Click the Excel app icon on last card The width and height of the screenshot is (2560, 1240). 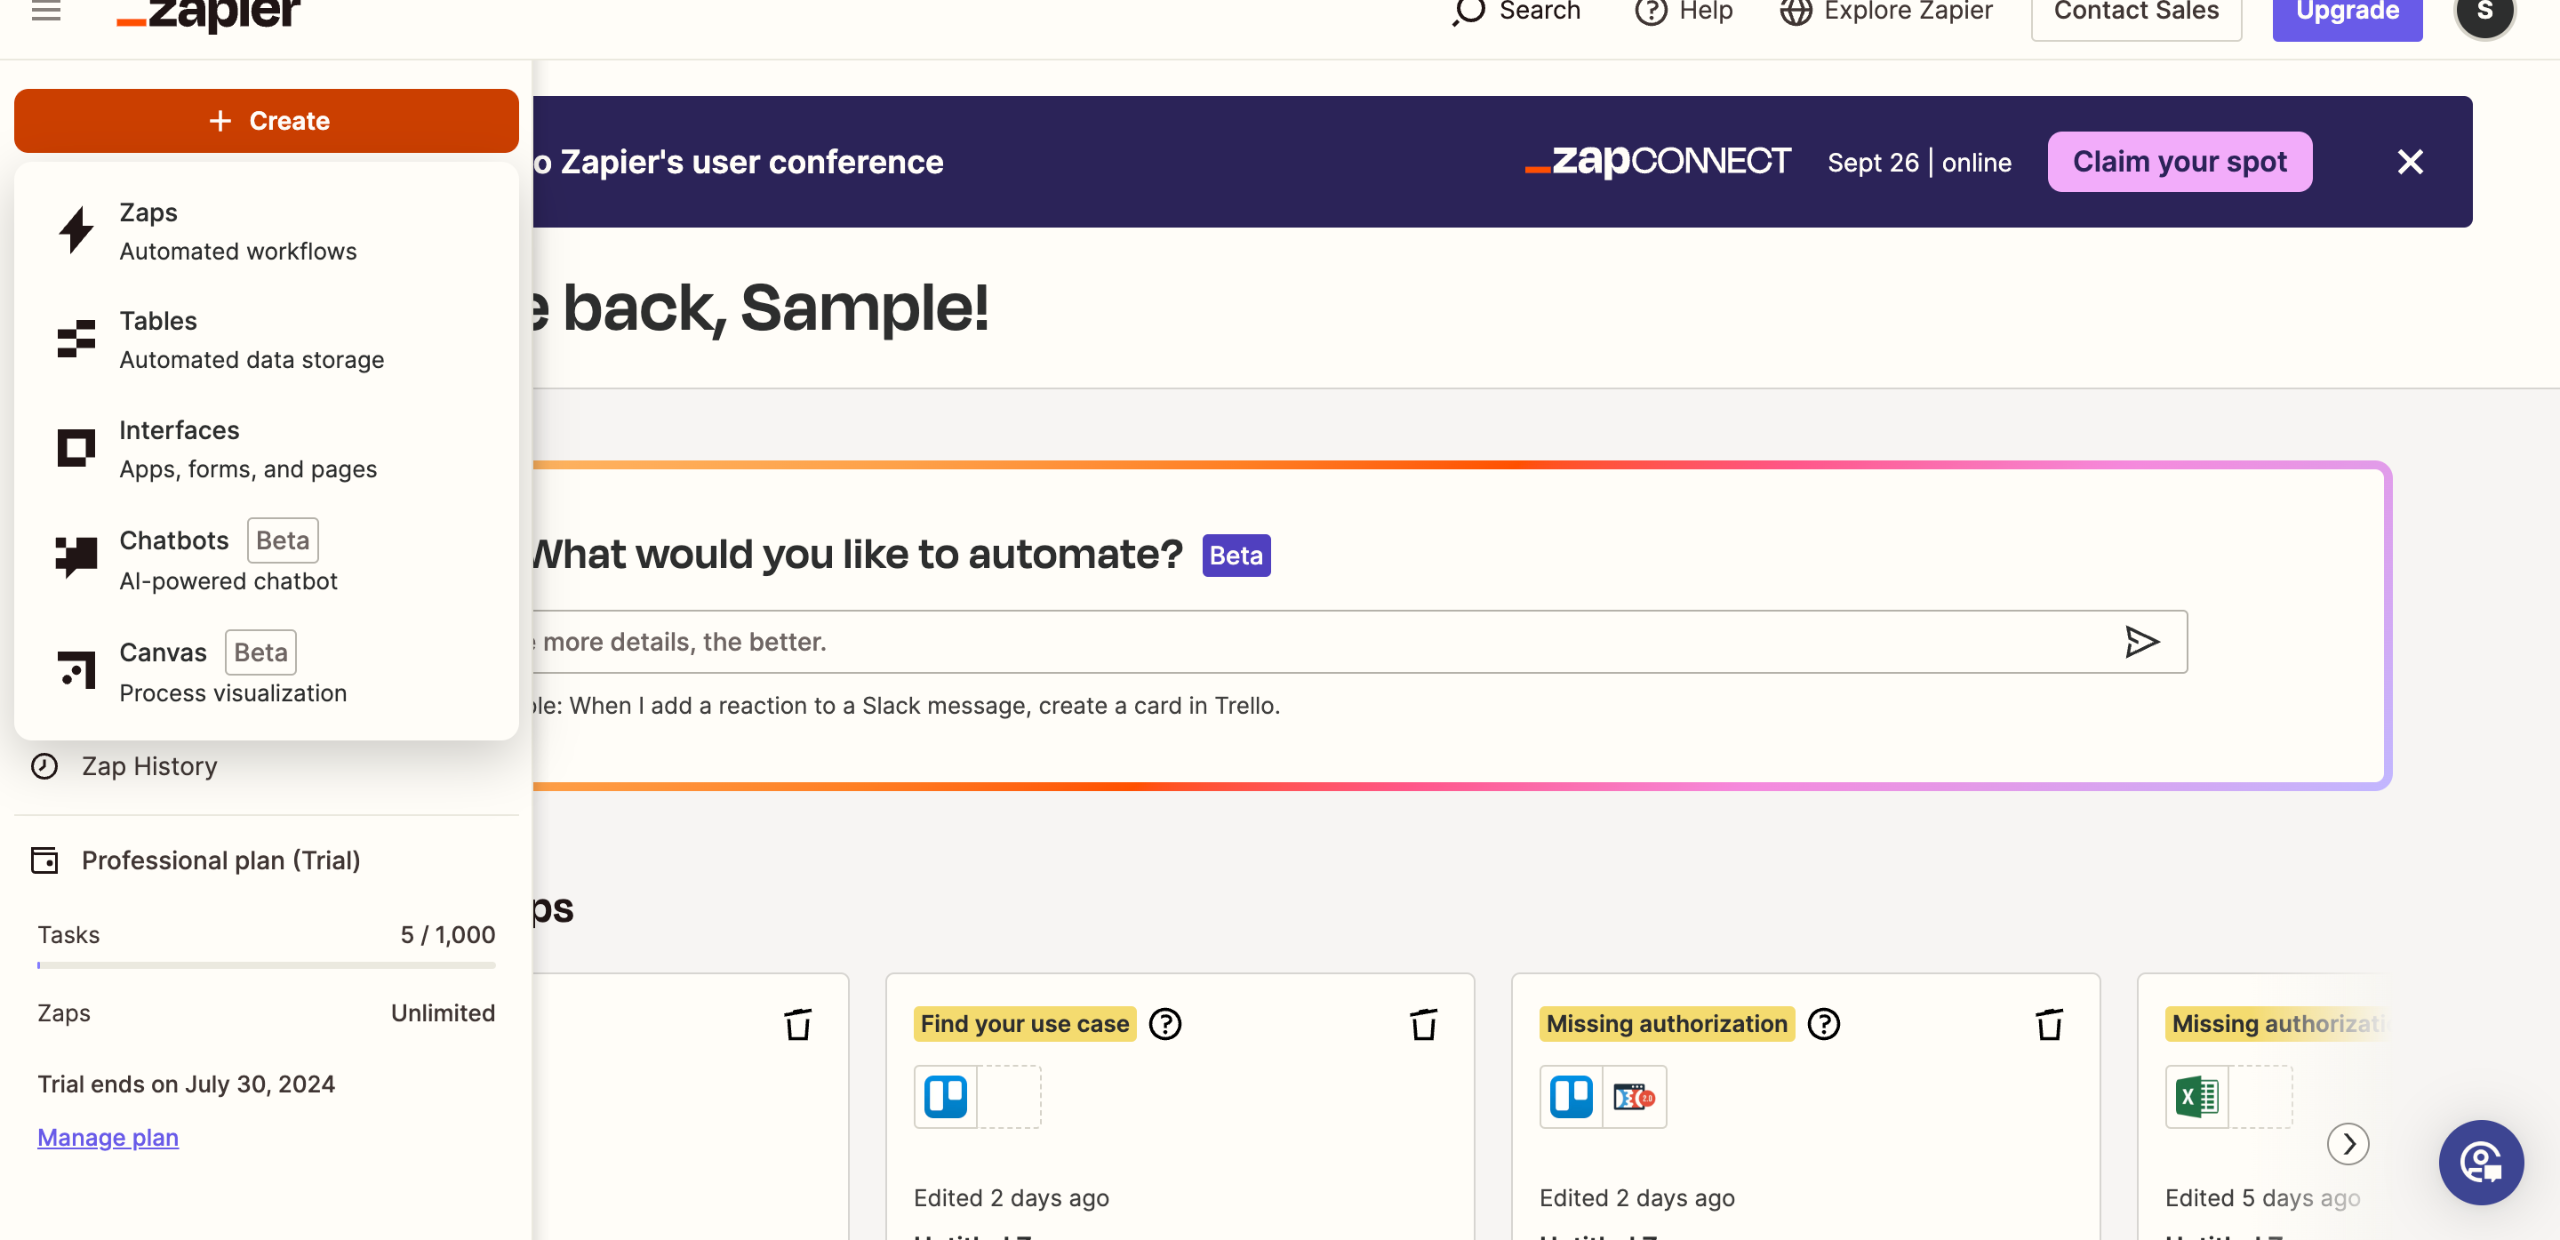pyautogui.click(x=2197, y=1097)
